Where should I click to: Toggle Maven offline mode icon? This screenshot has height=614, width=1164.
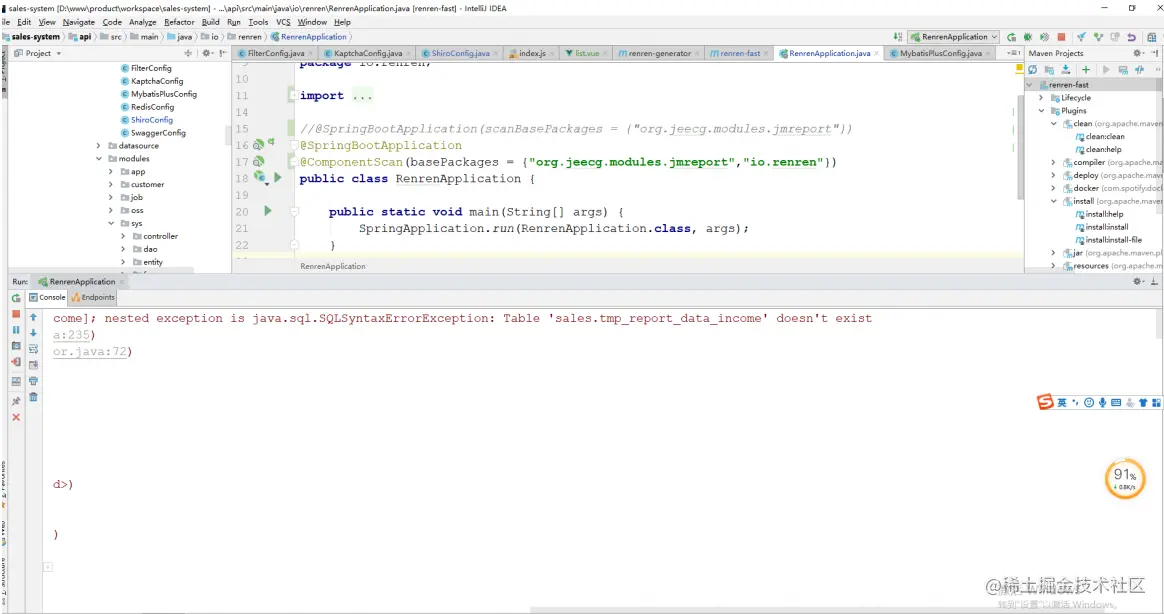click(x=1140, y=70)
